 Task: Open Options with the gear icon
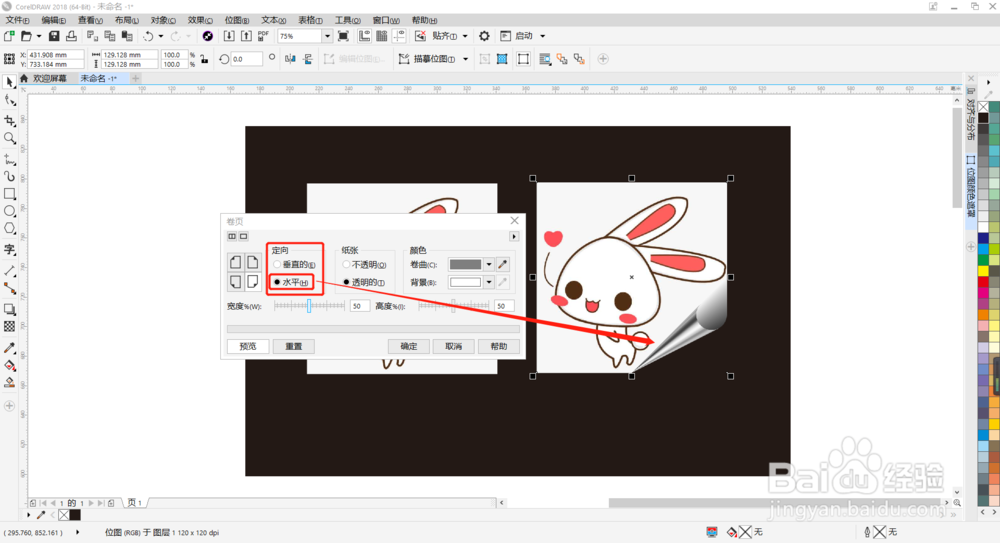click(x=484, y=36)
